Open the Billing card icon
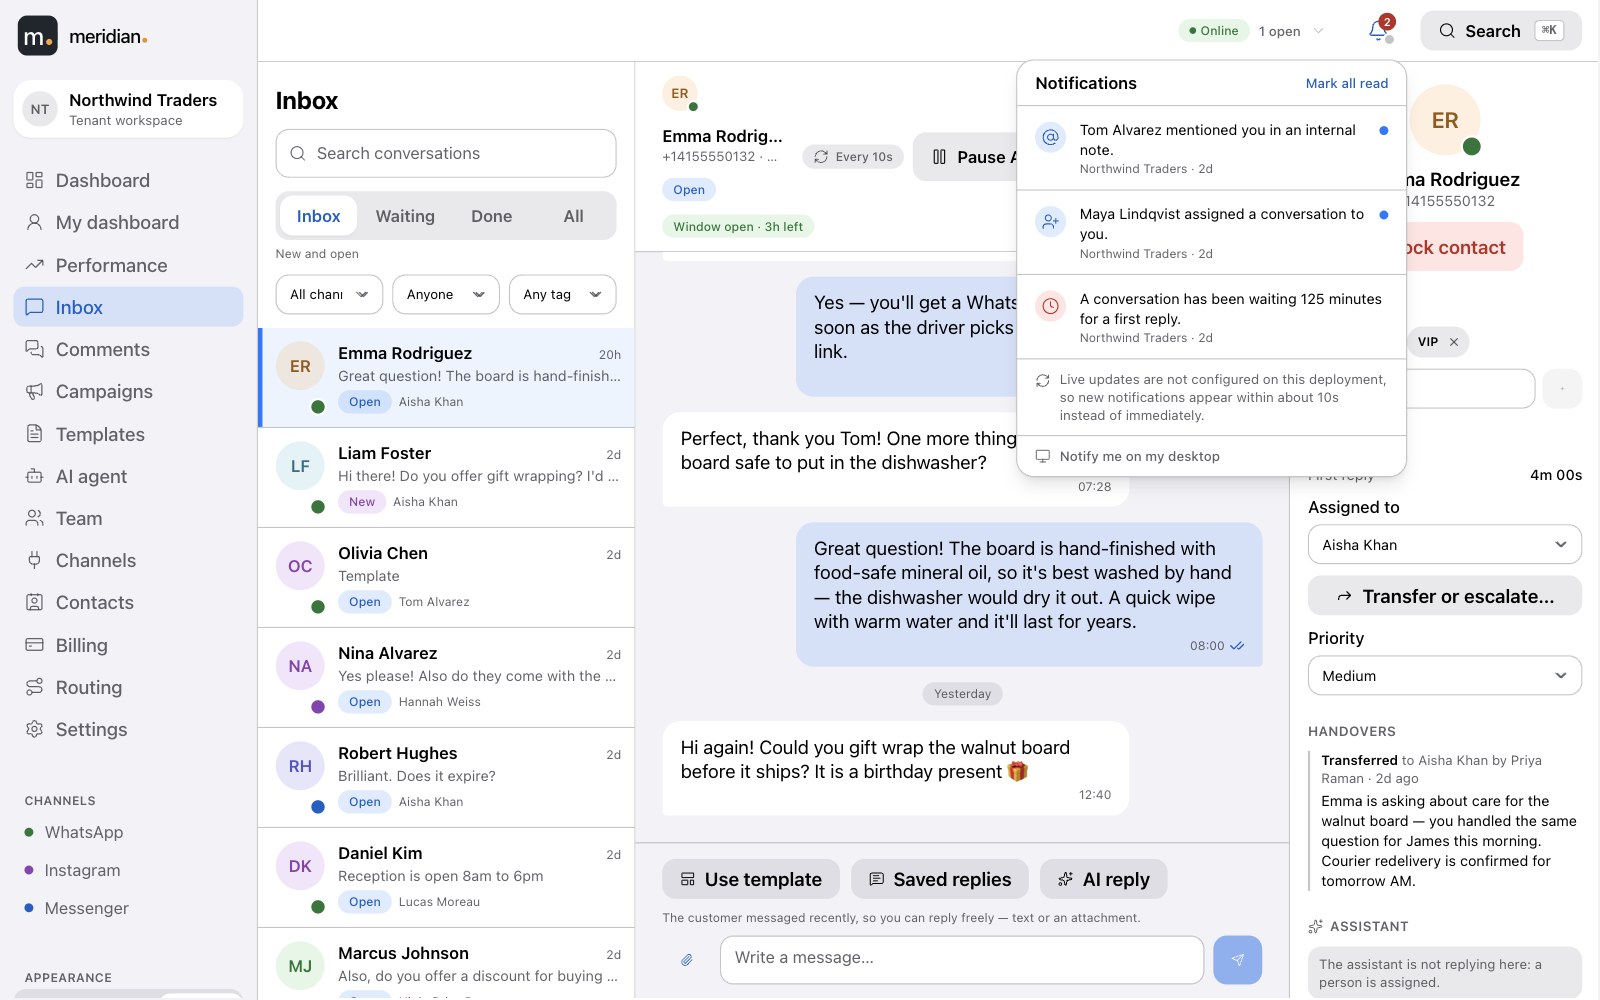Screen dimensions: 1600x1000 (x=35, y=645)
